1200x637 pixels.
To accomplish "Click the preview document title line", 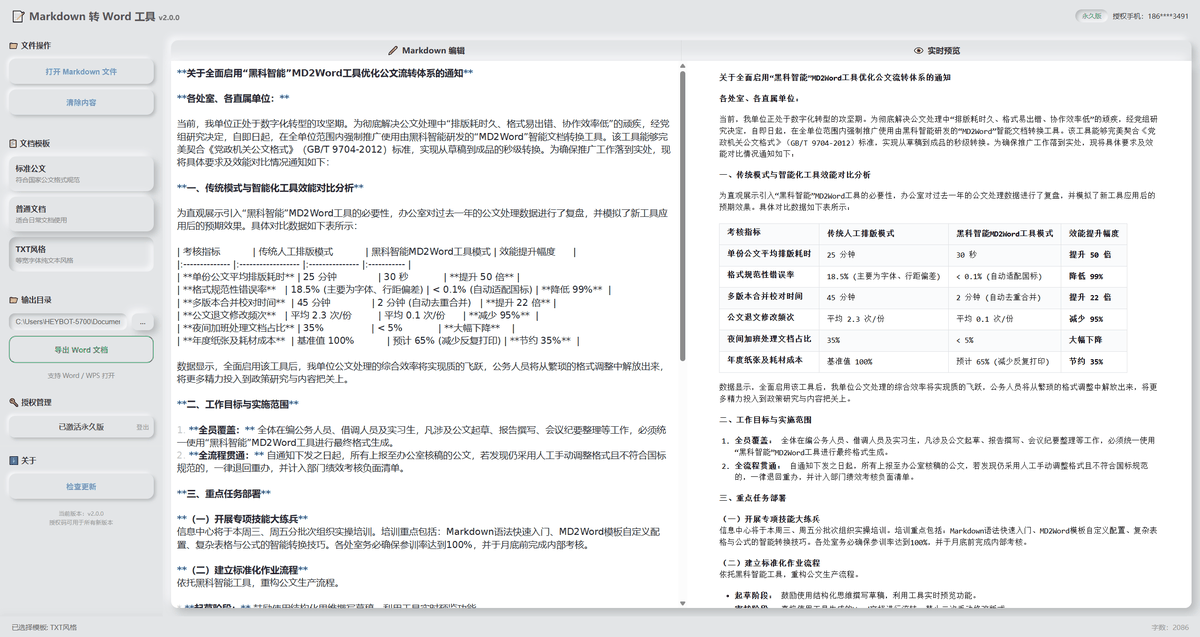I will click(x=835, y=77).
